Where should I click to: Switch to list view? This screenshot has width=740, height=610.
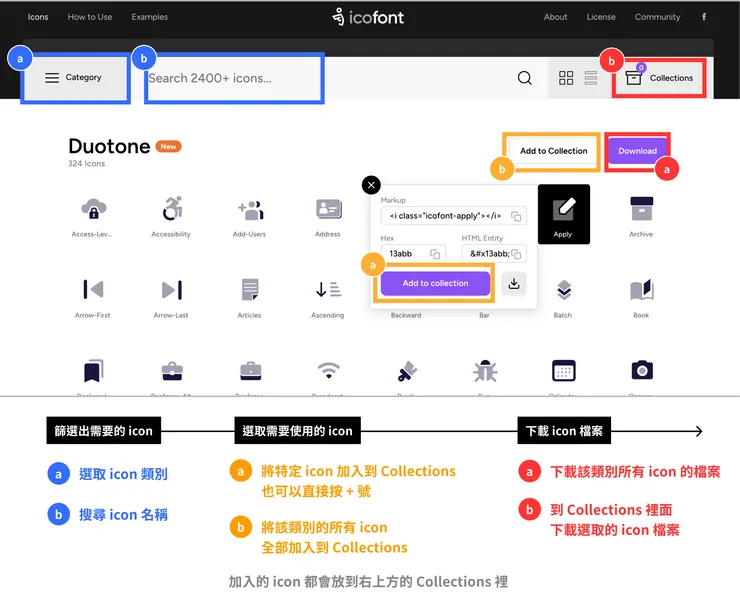(591, 78)
